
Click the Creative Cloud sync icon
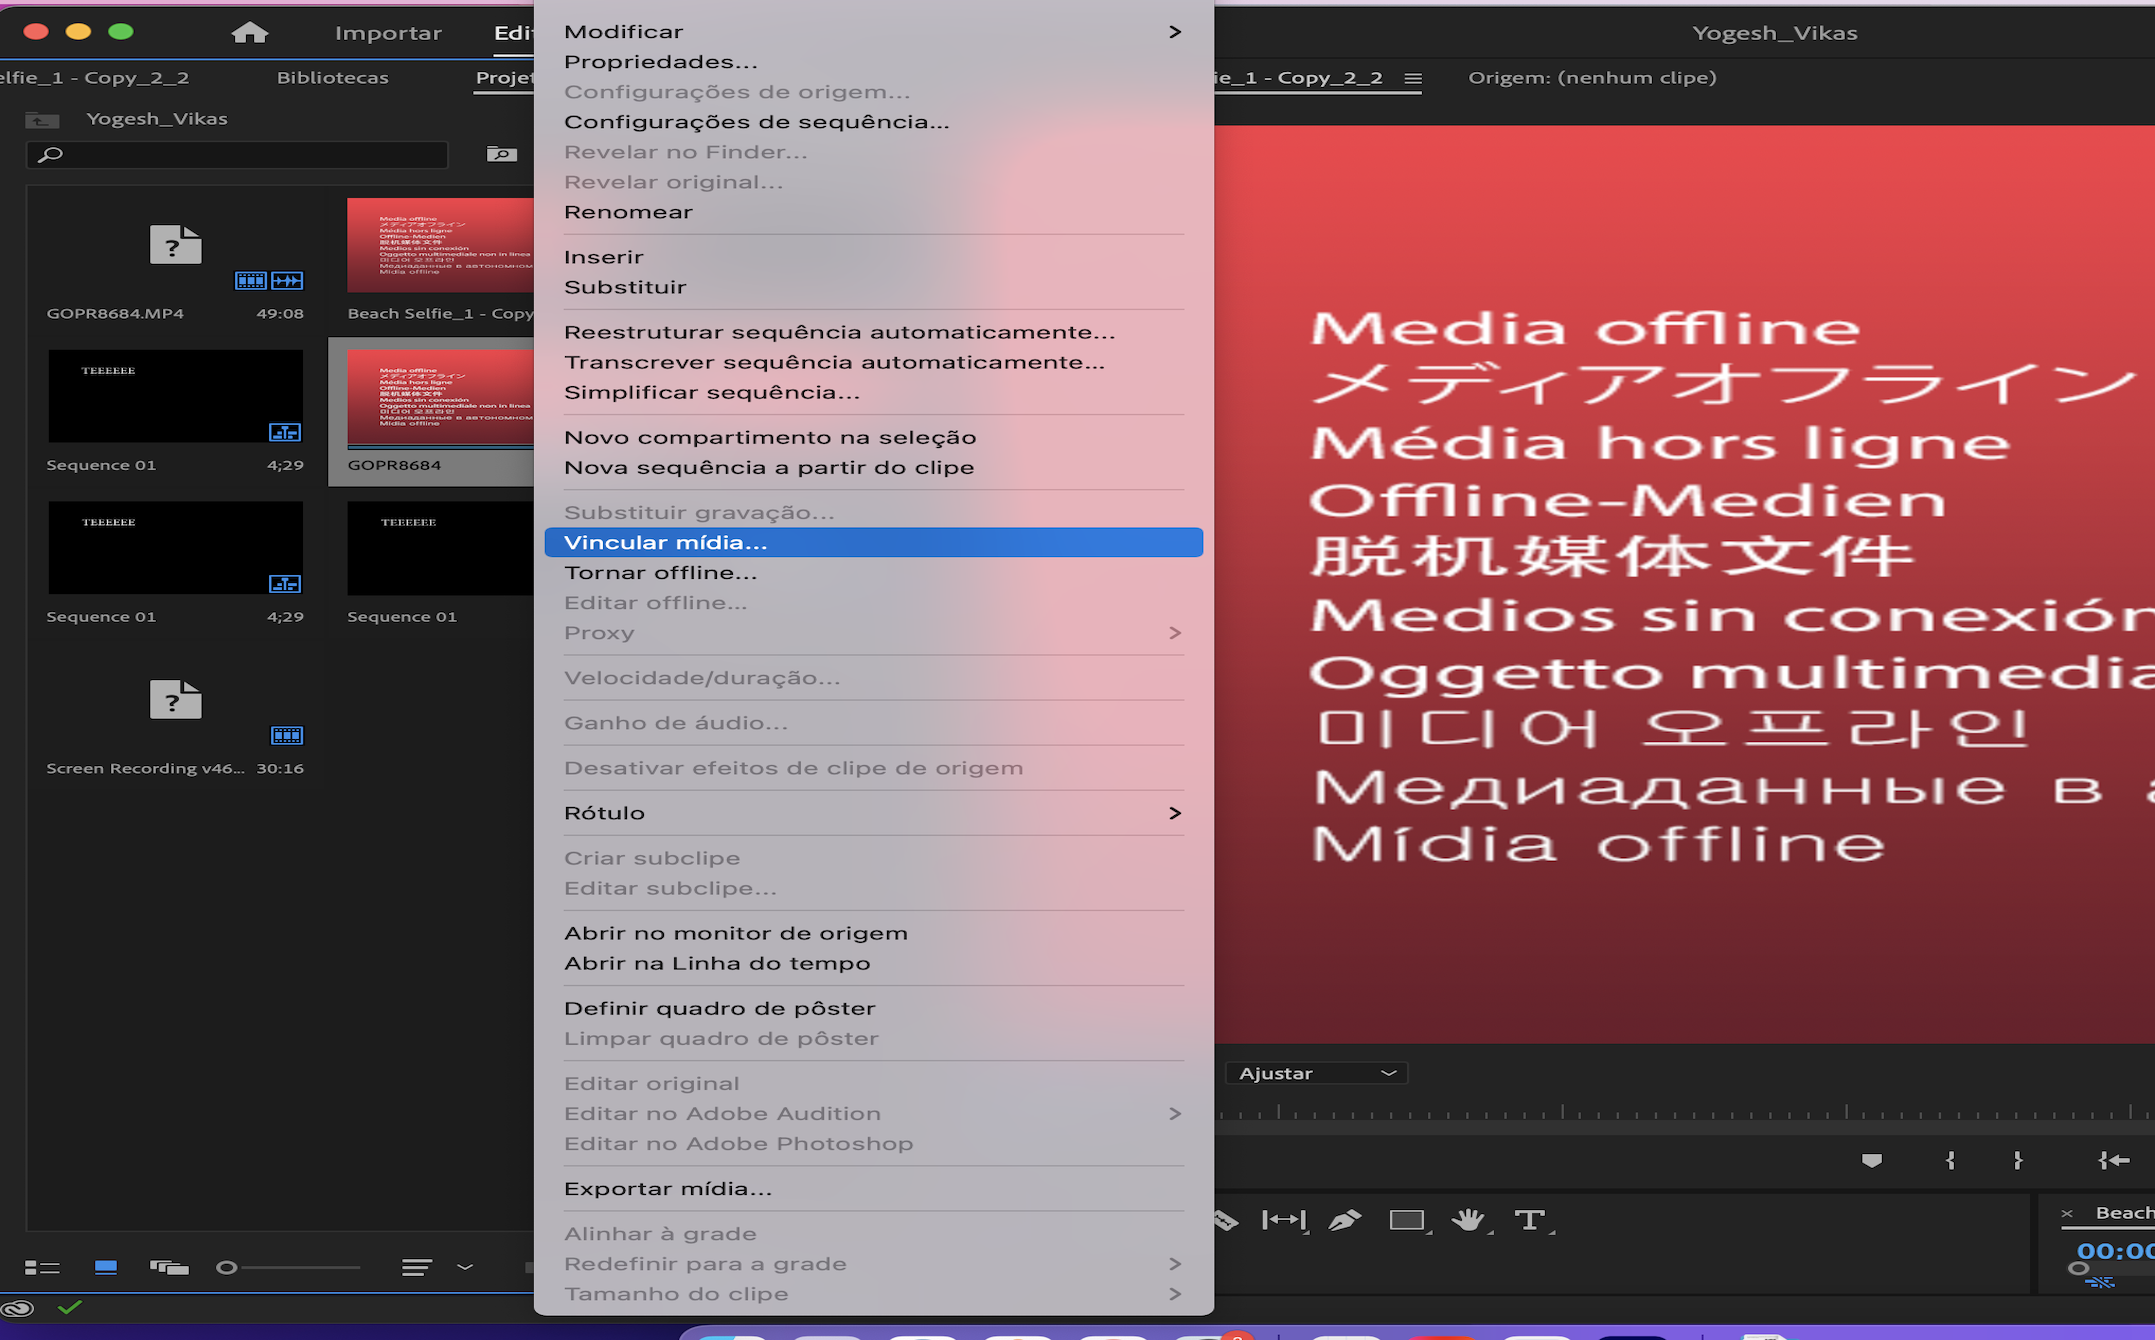[20, 1306]
